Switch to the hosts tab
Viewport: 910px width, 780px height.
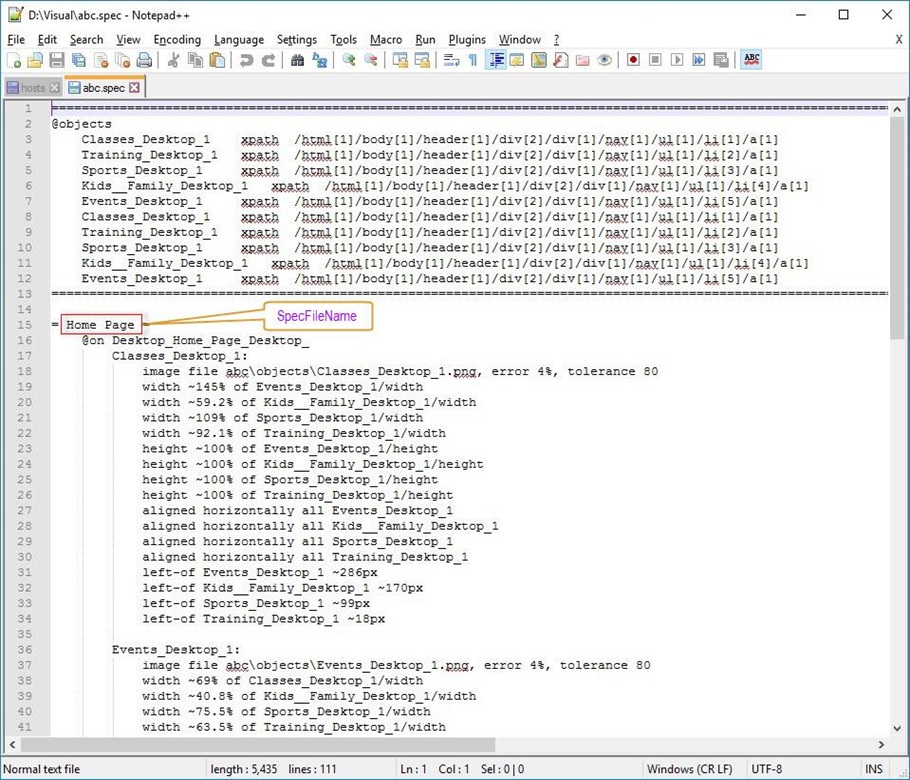point(32,88)
